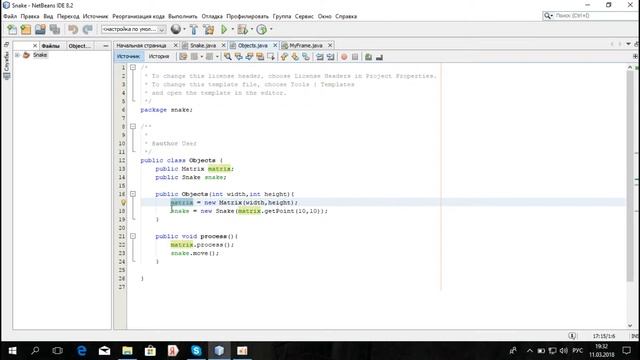
Task: Open the Справка menu
Action: pos(346,16)
